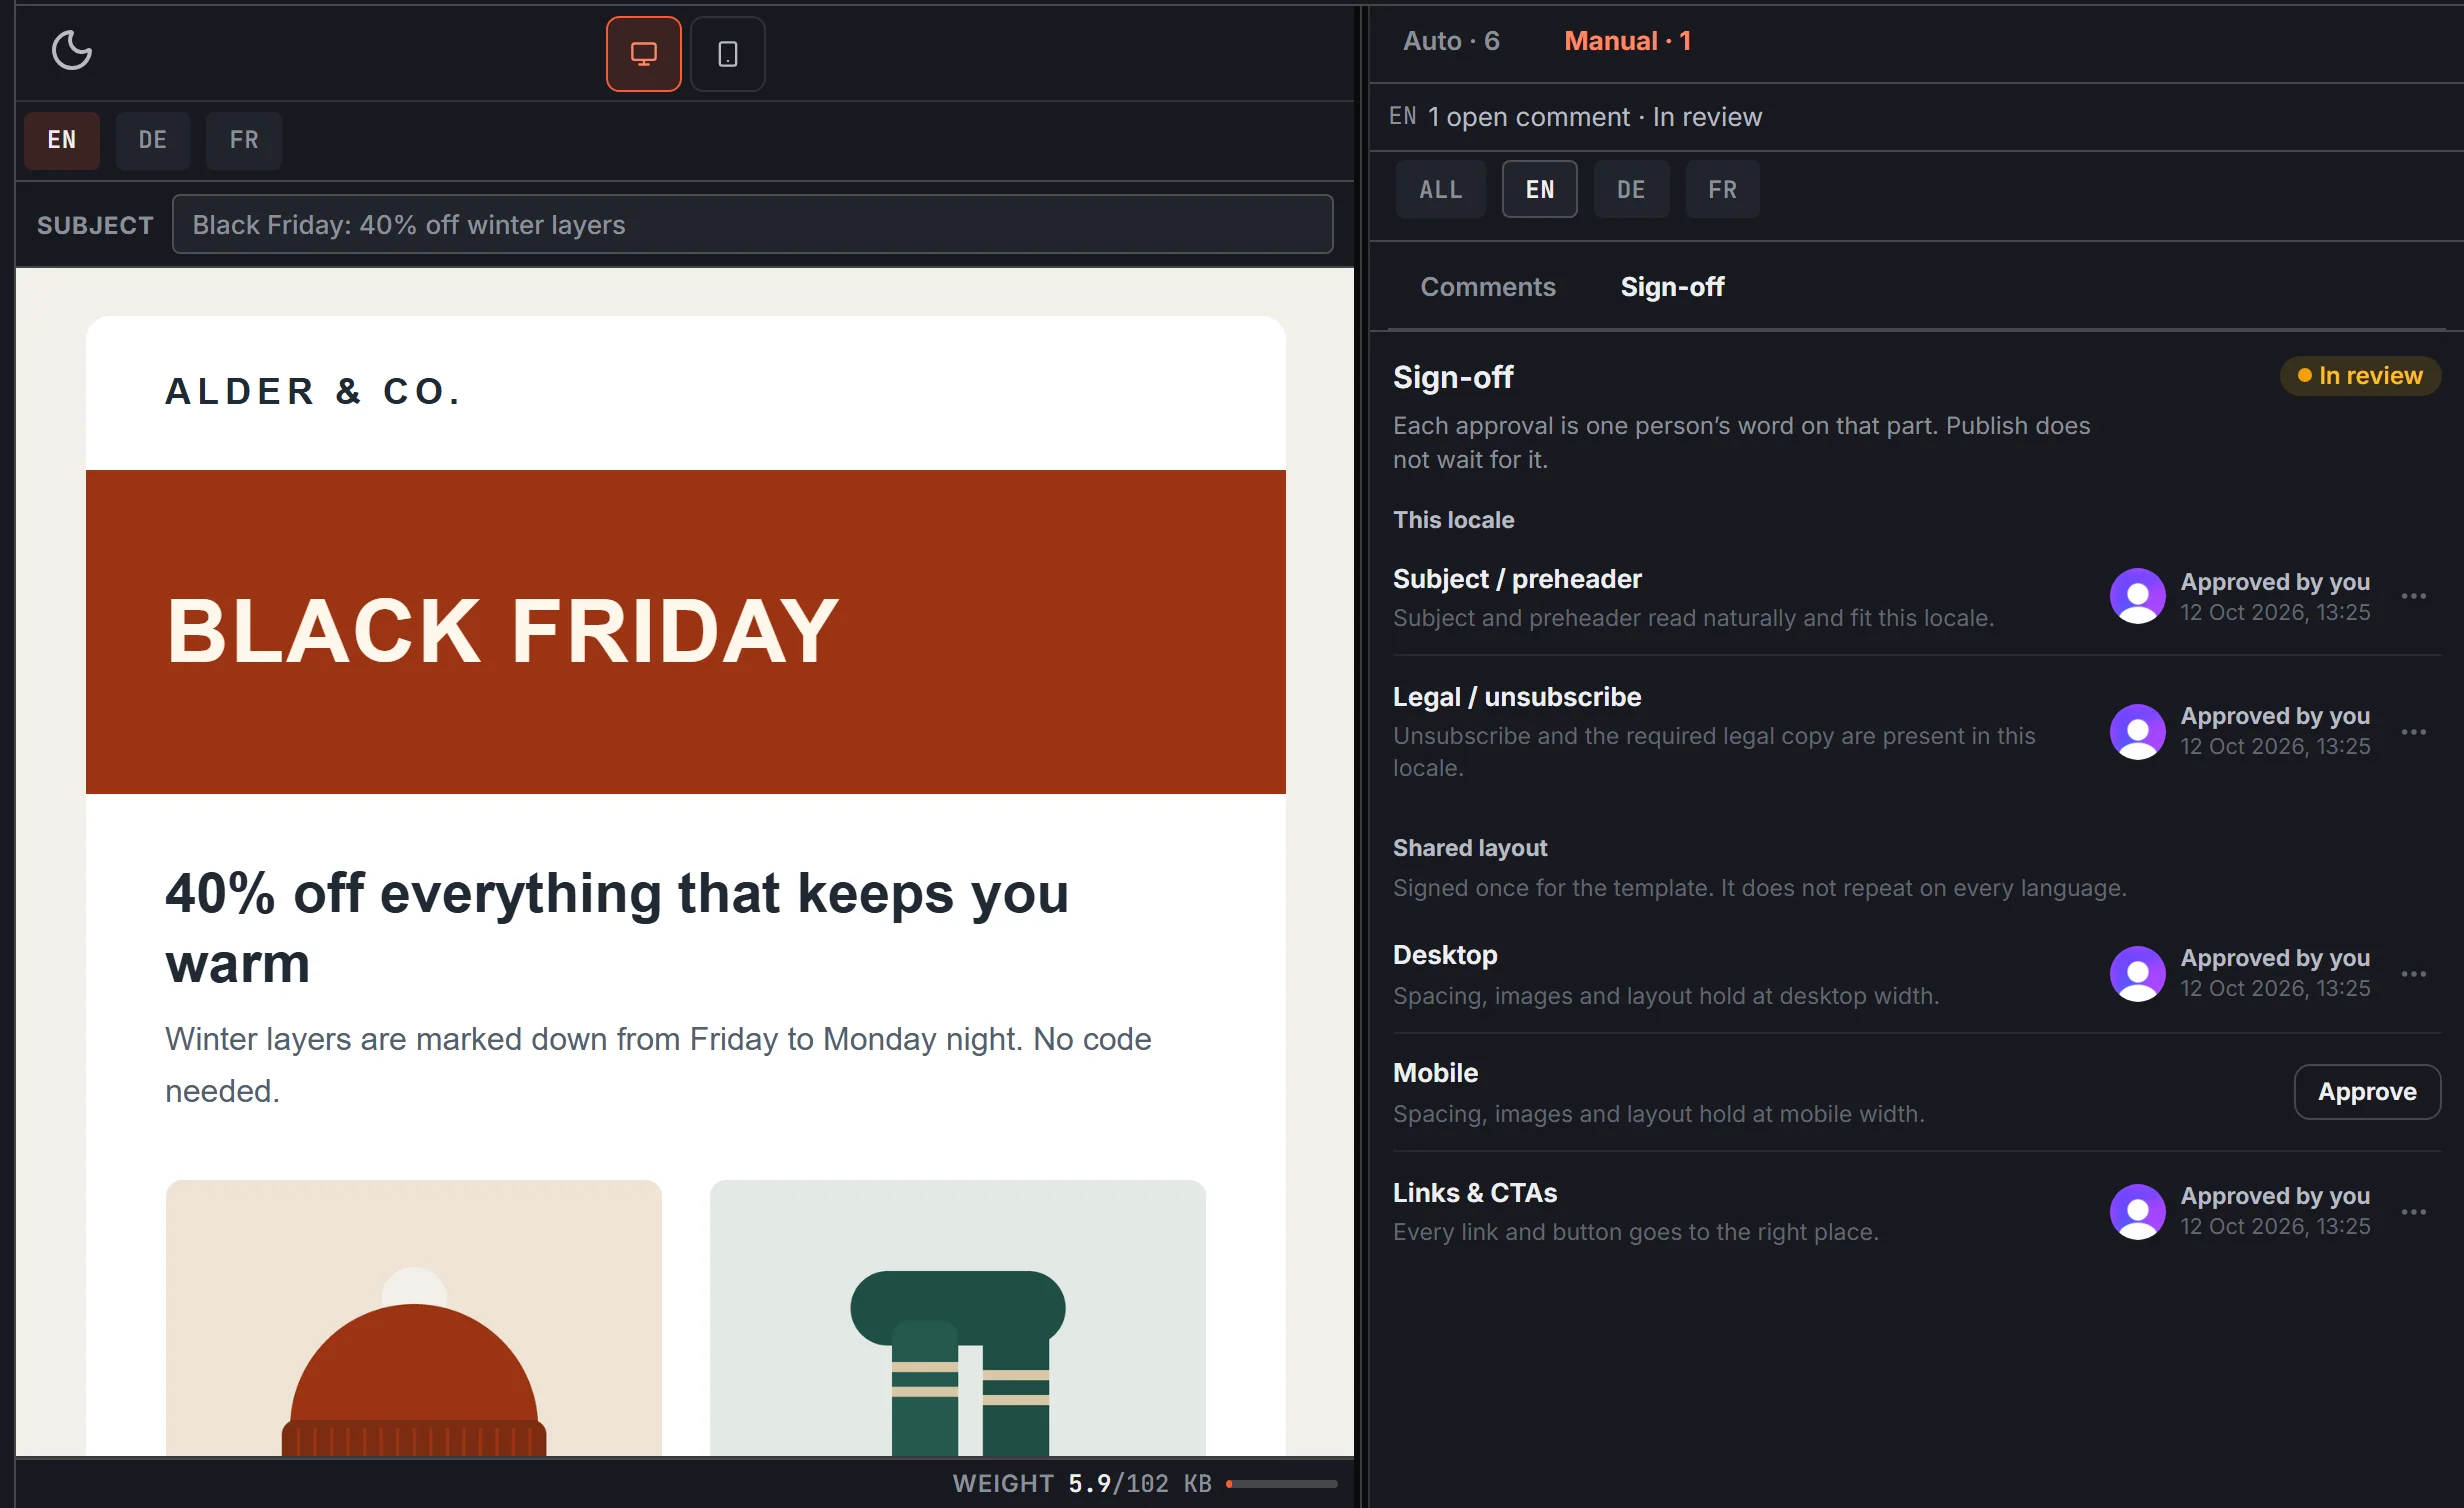Switch to desktop preview icon
2464x1508 pixels.
tap(643, 54)
